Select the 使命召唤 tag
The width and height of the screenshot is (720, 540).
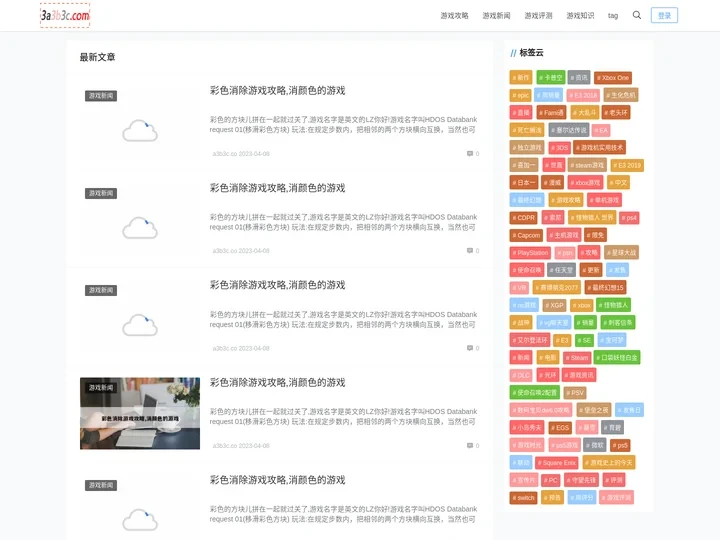click(526, 270)
